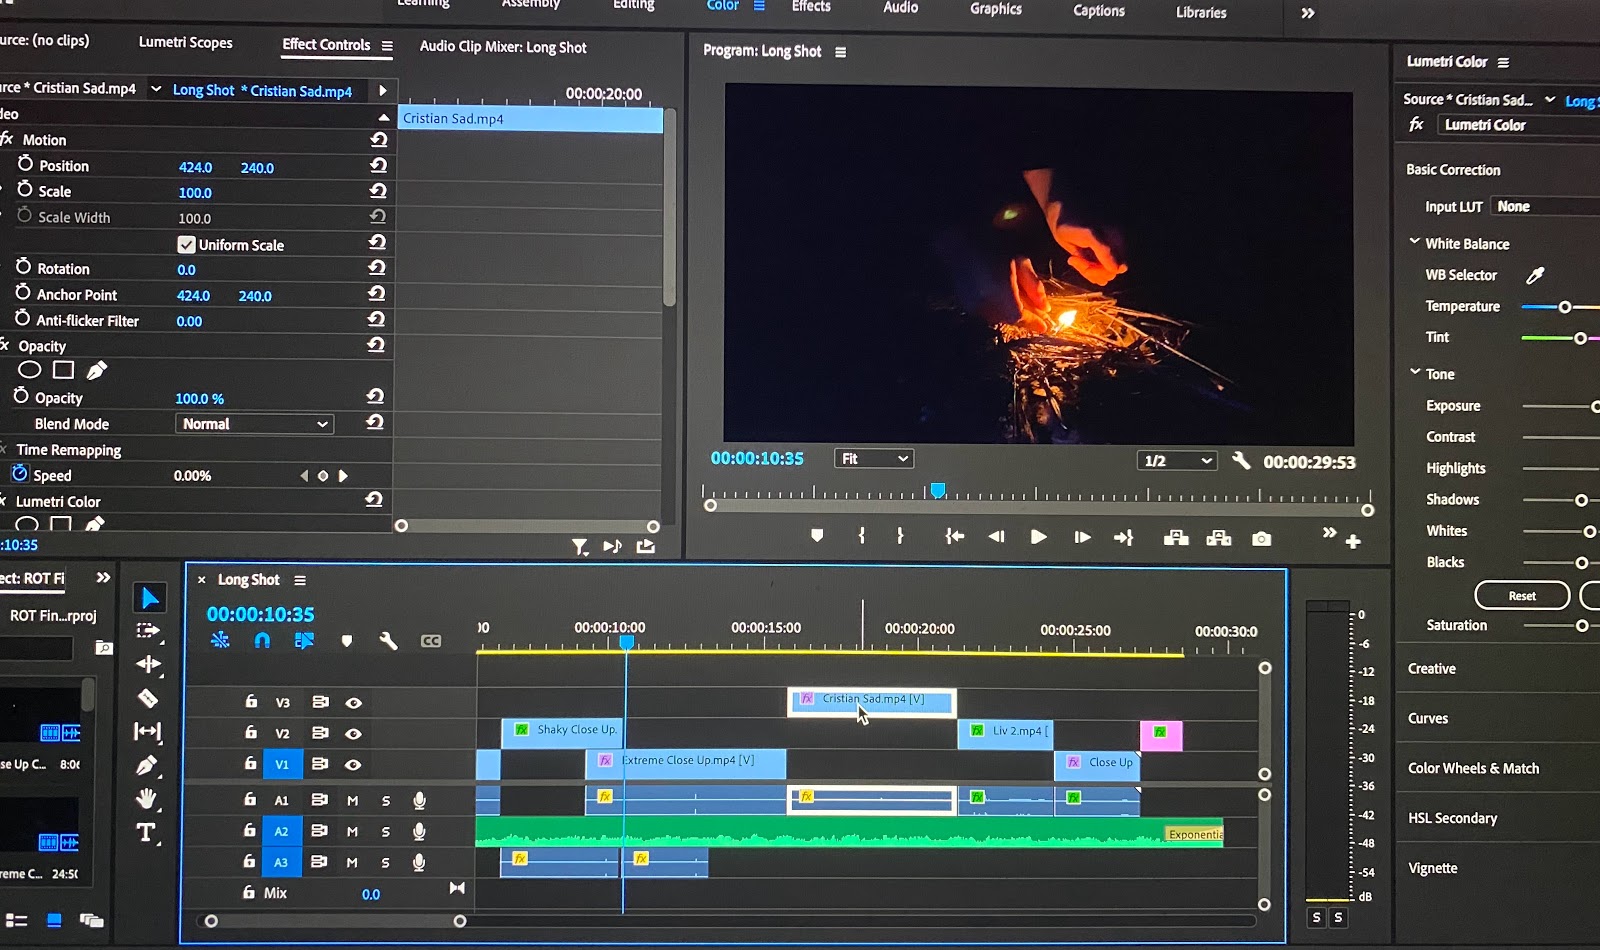1600x950 pixels.
Task: Open timeline wrench display settings
Action: pyautogui.click(x=388, y=641)
